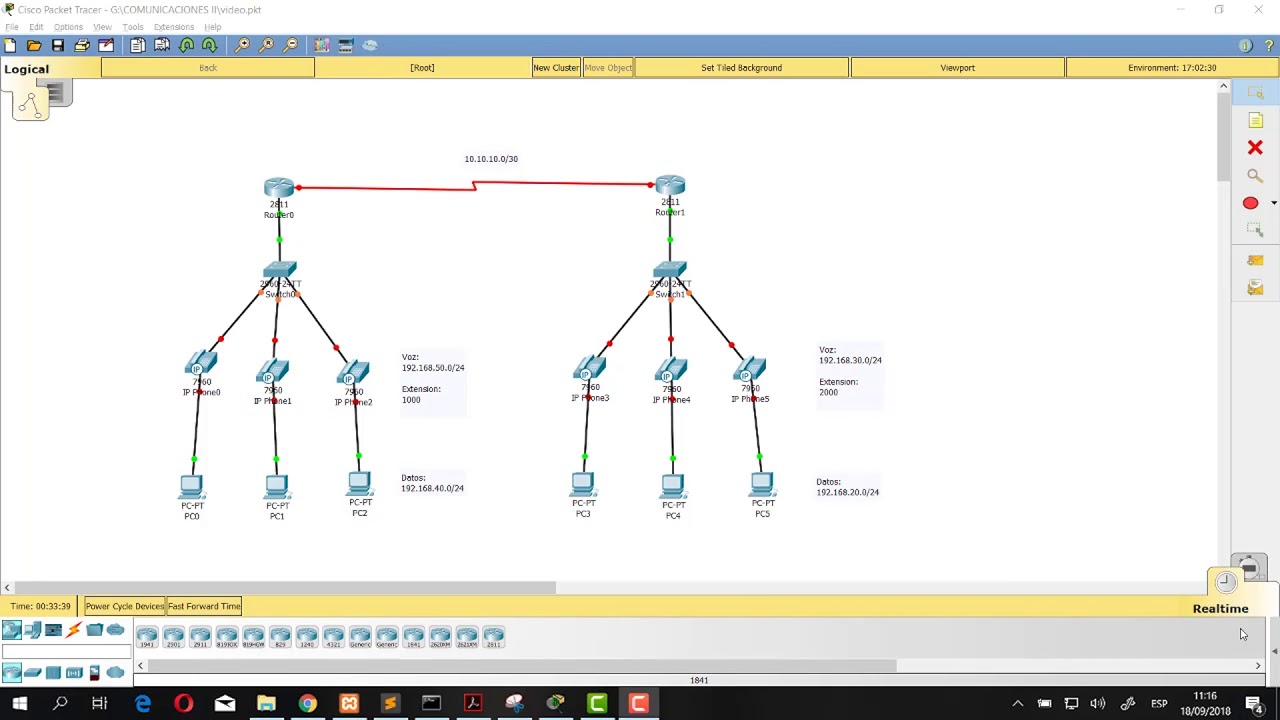
Task: Add a Simple PDU envelope
Action: 1255,260
